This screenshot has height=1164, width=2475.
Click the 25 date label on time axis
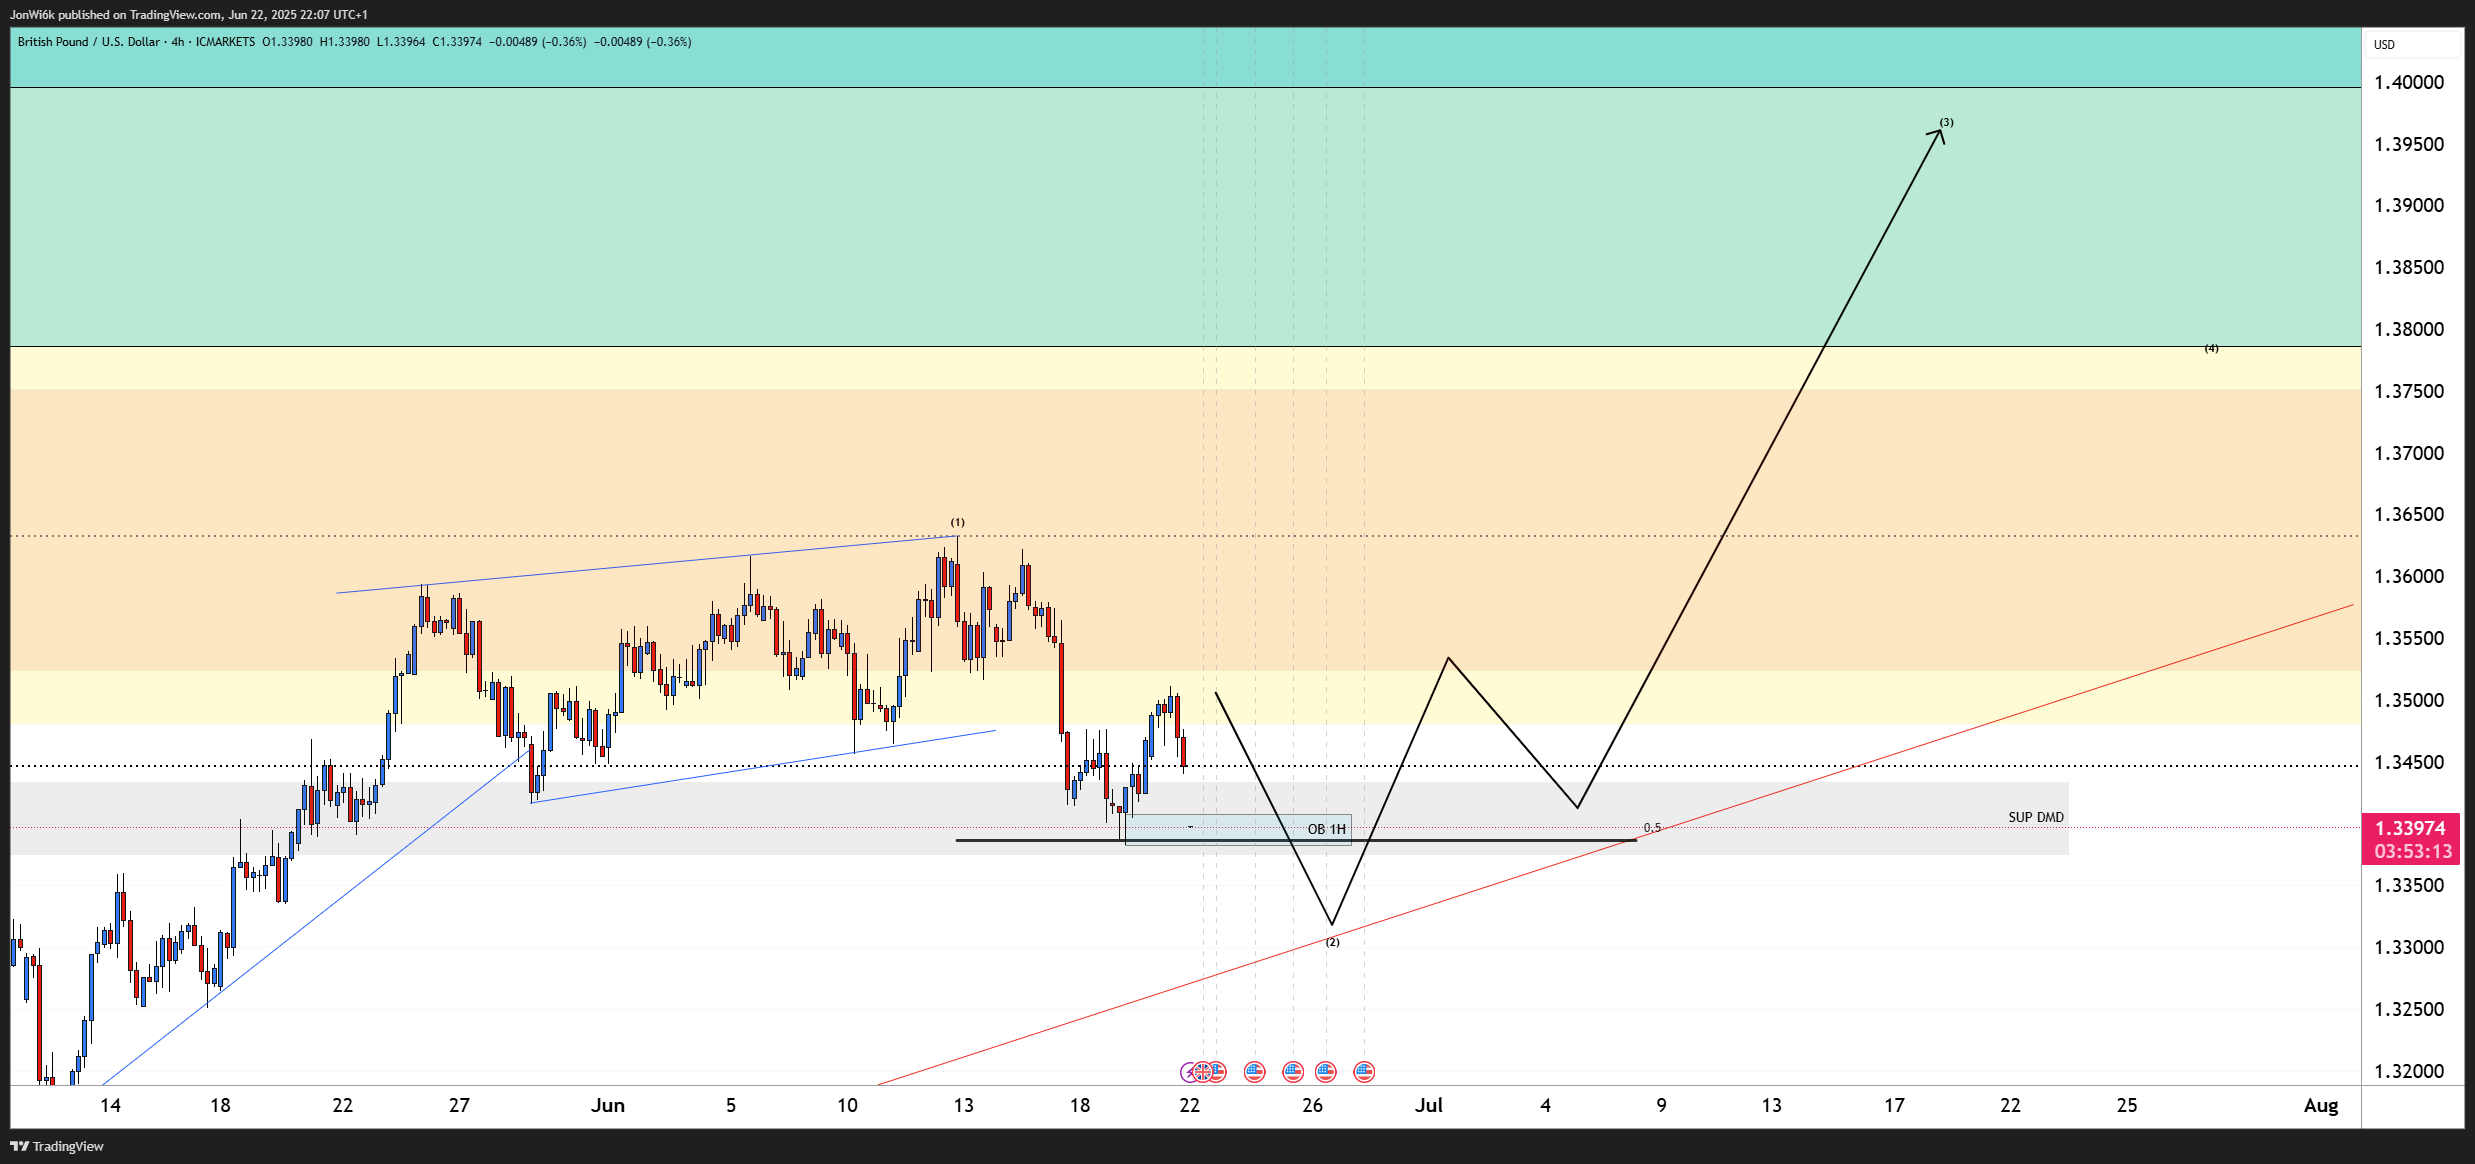tap(2127, 1106)
